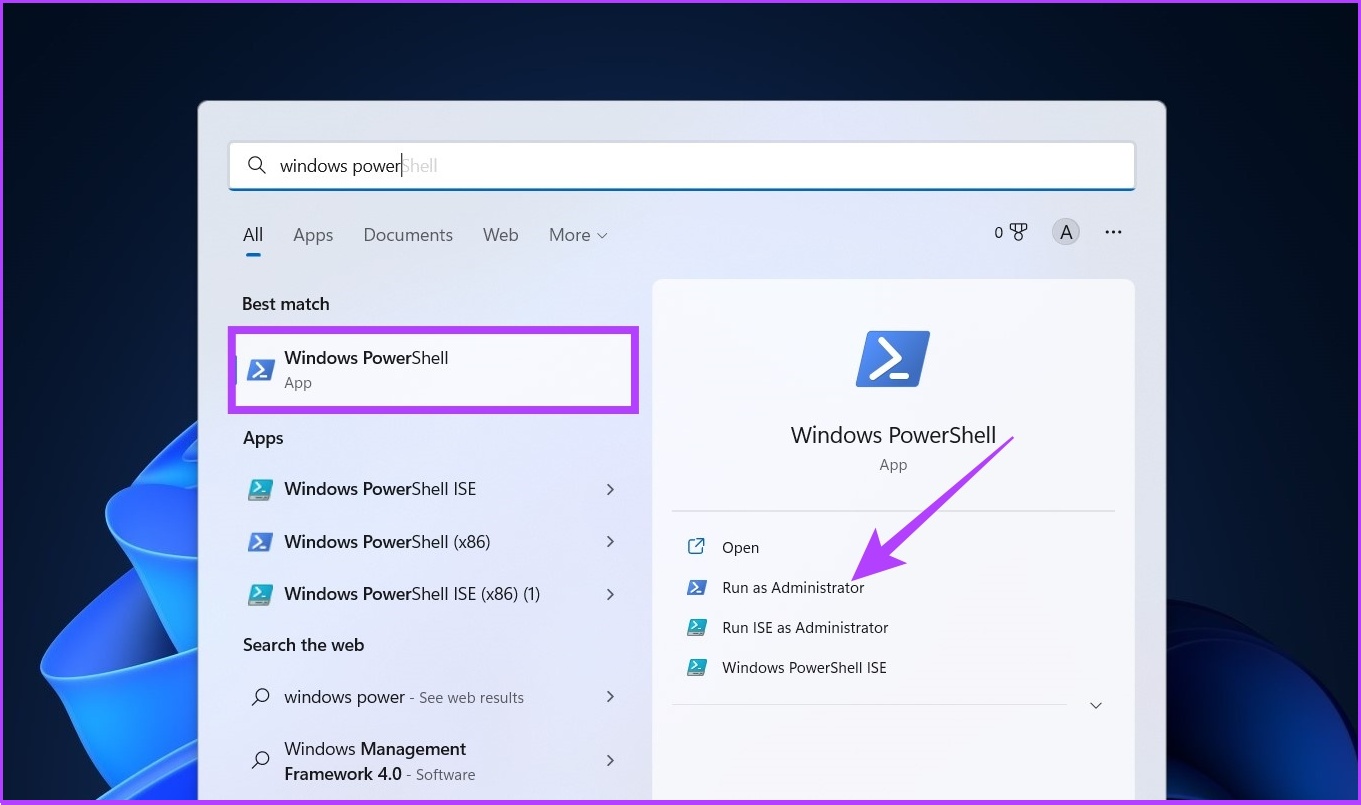Click the 'Search the web' heading

[303, 645]
